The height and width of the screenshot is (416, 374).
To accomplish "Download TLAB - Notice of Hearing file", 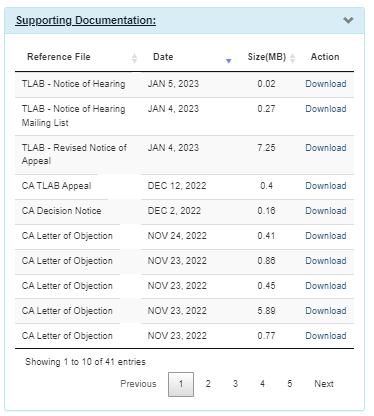I will pos(326,84).
